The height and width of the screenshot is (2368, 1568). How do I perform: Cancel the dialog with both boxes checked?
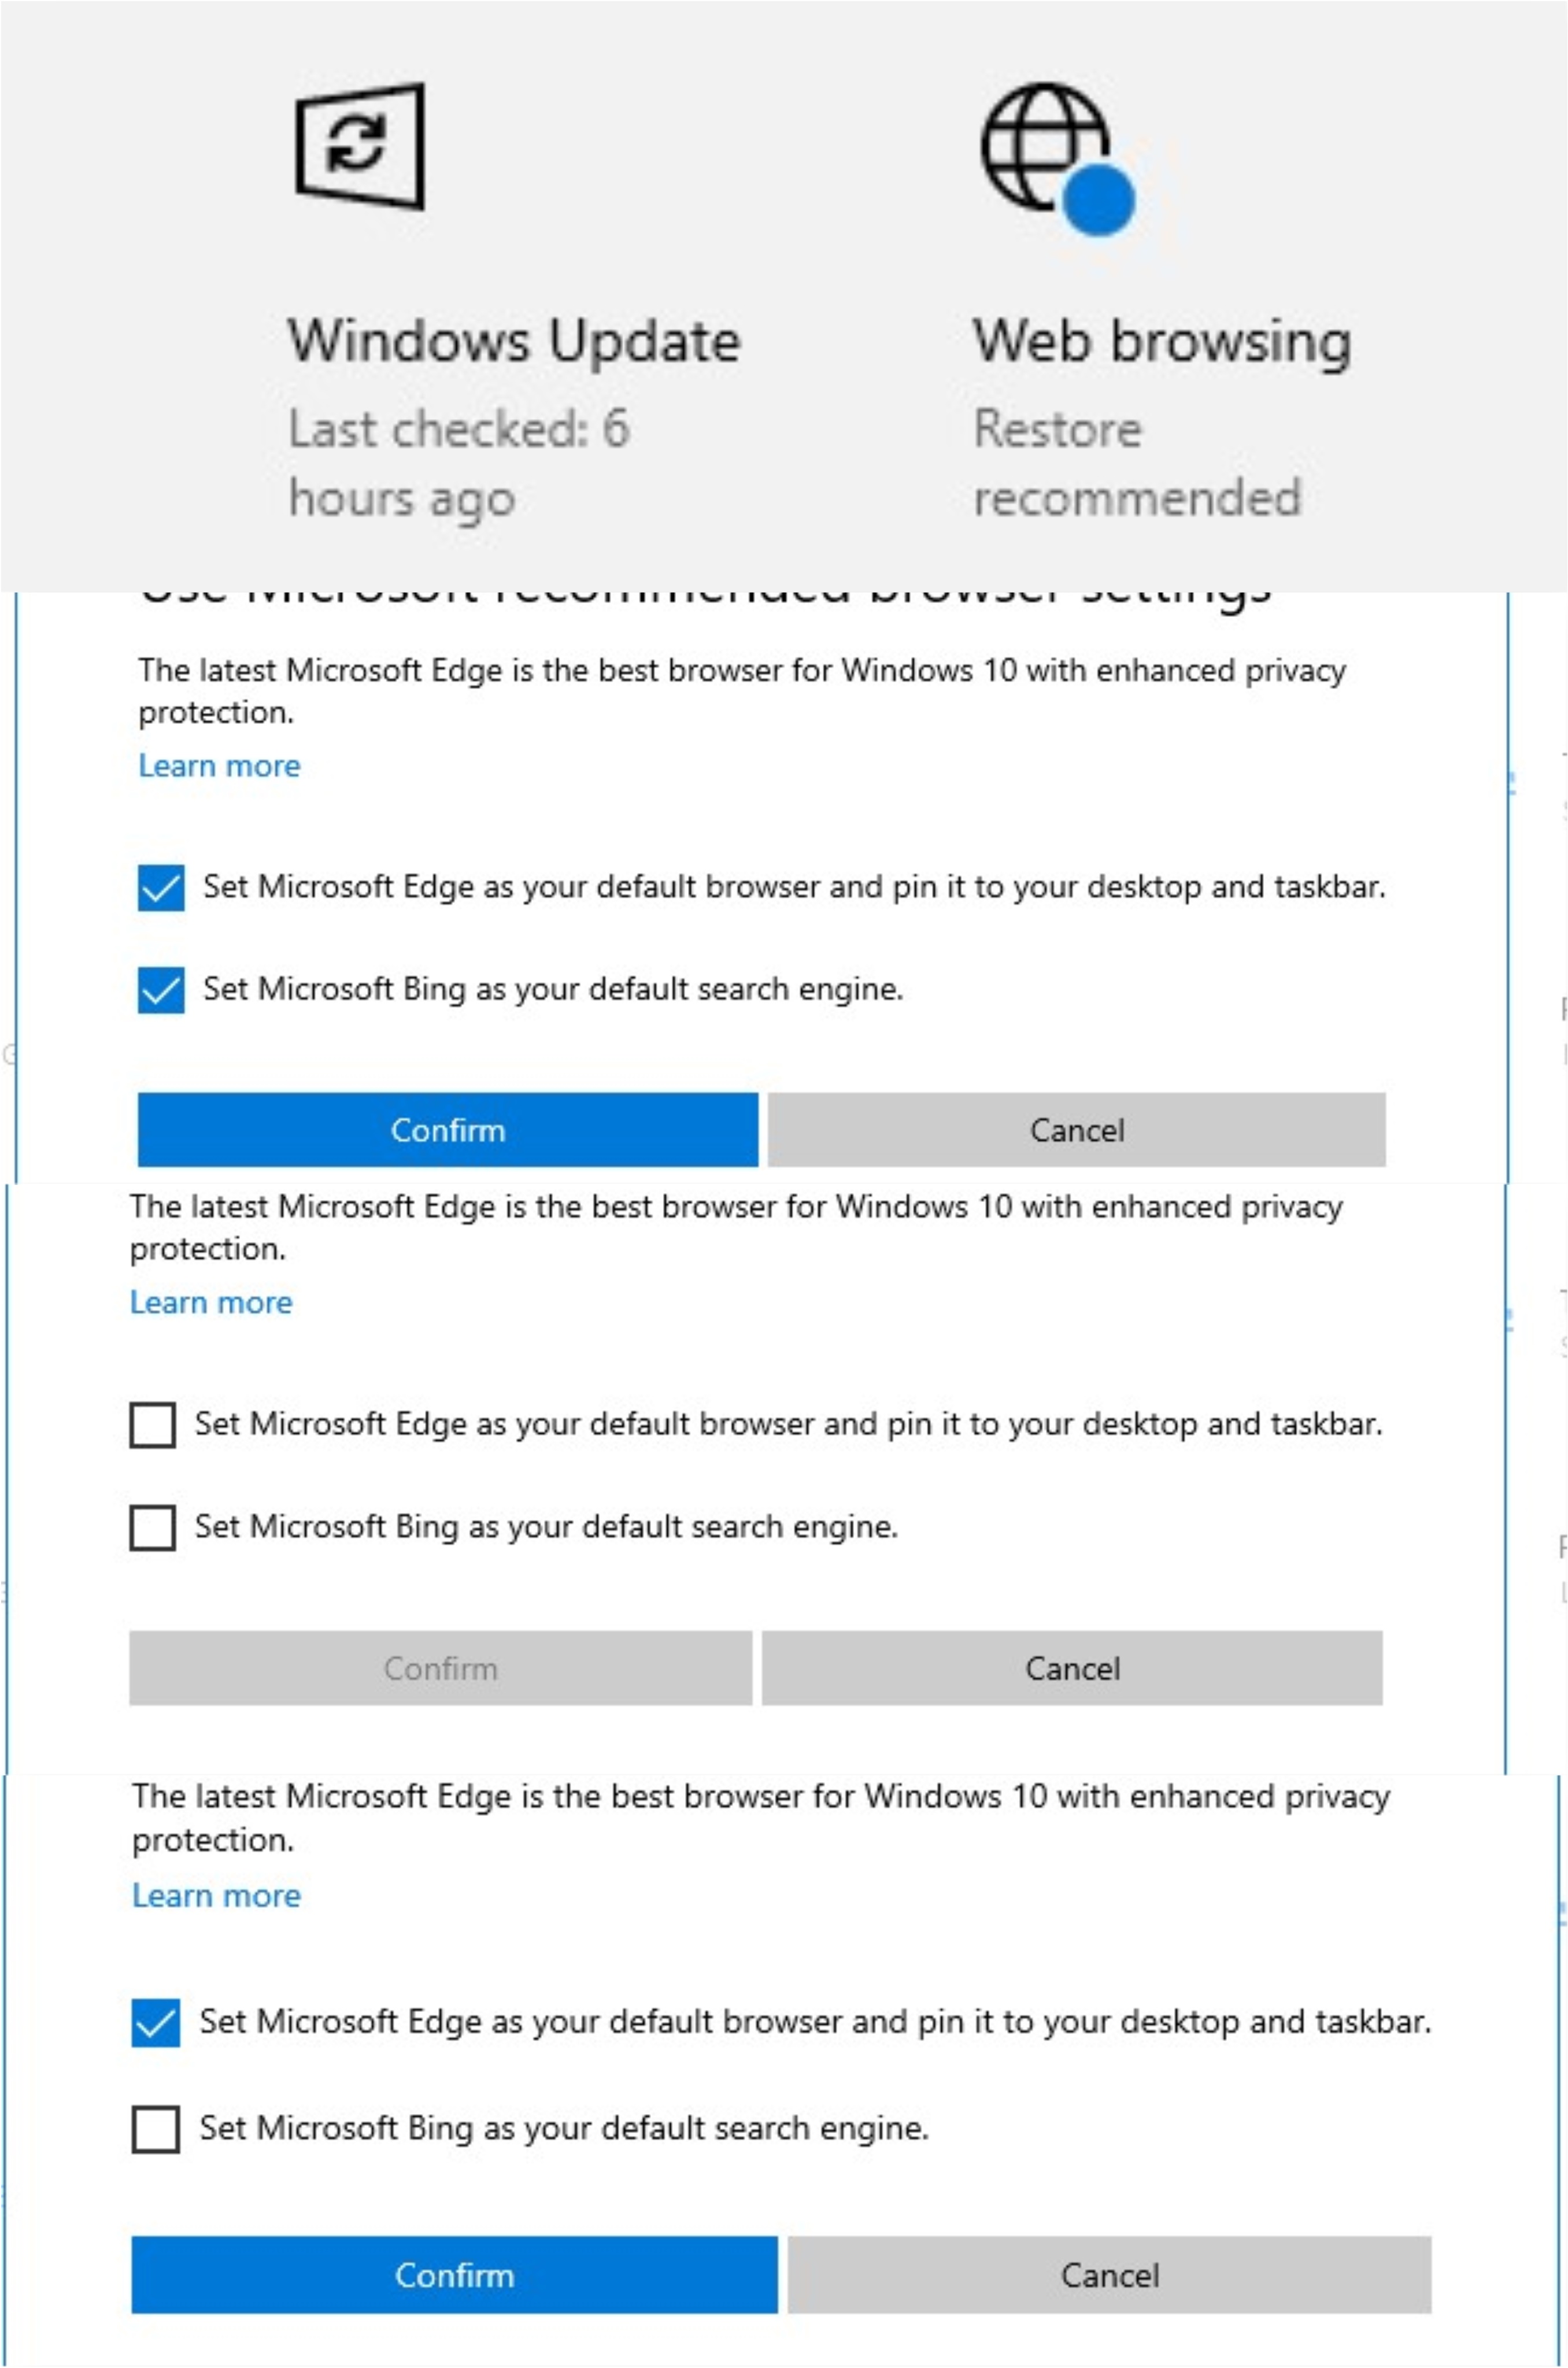(x=1077, y=1130)
